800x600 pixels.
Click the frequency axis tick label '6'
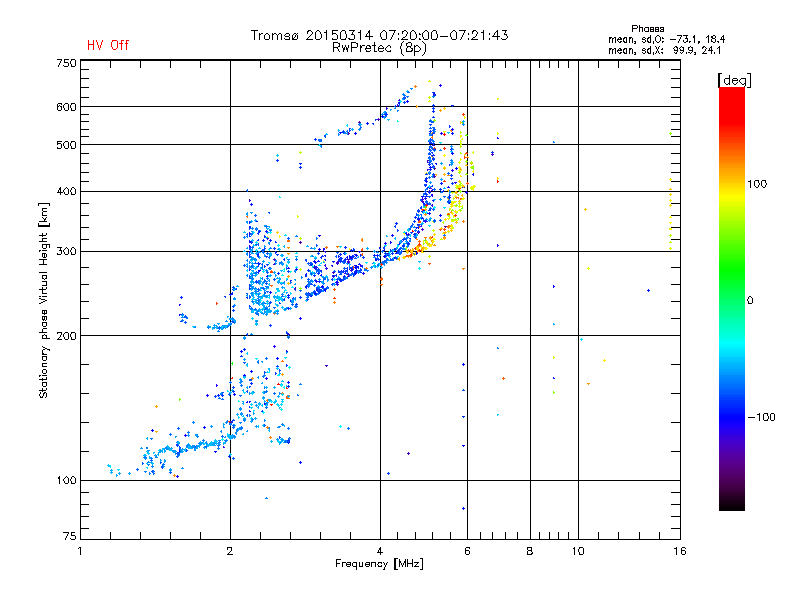tap(467, 551)
